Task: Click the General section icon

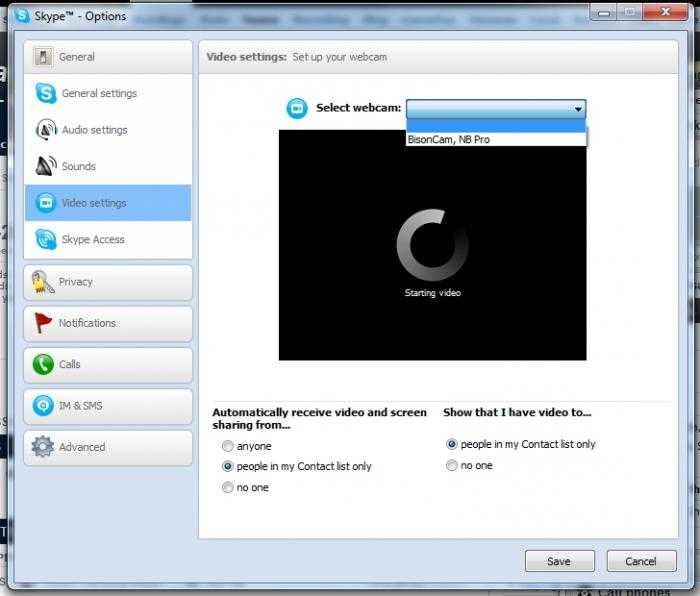Action: point(43,57)
